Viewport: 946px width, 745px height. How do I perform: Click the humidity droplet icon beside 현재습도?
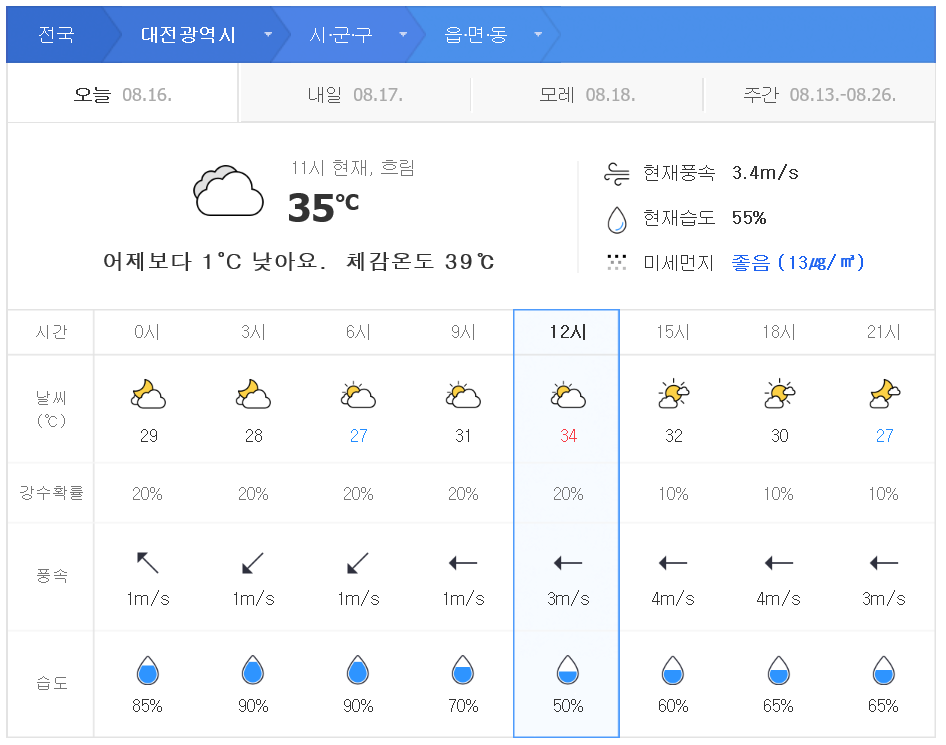click(617, 218)
